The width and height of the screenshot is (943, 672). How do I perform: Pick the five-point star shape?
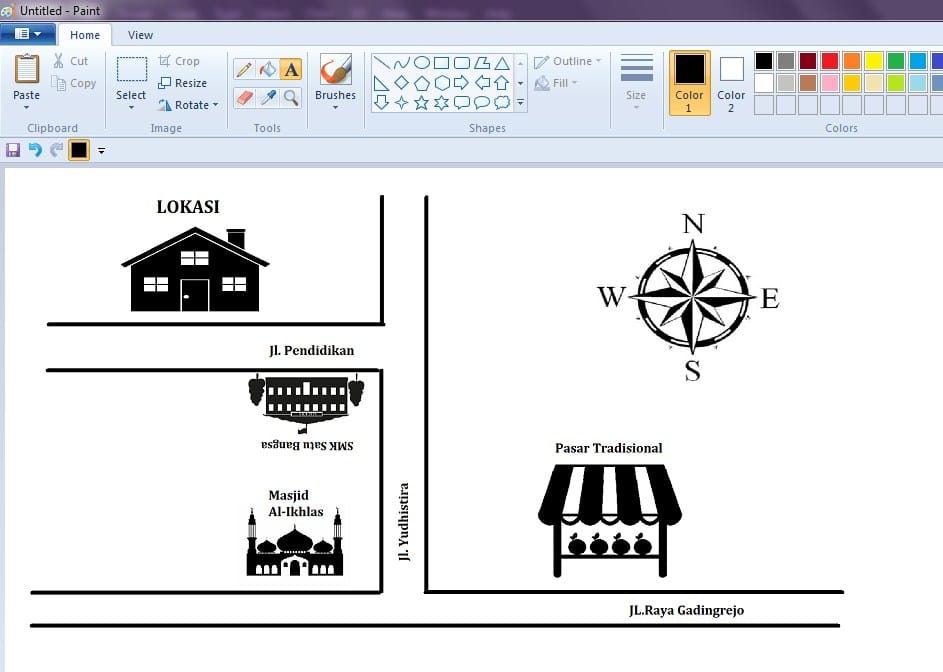421,102
